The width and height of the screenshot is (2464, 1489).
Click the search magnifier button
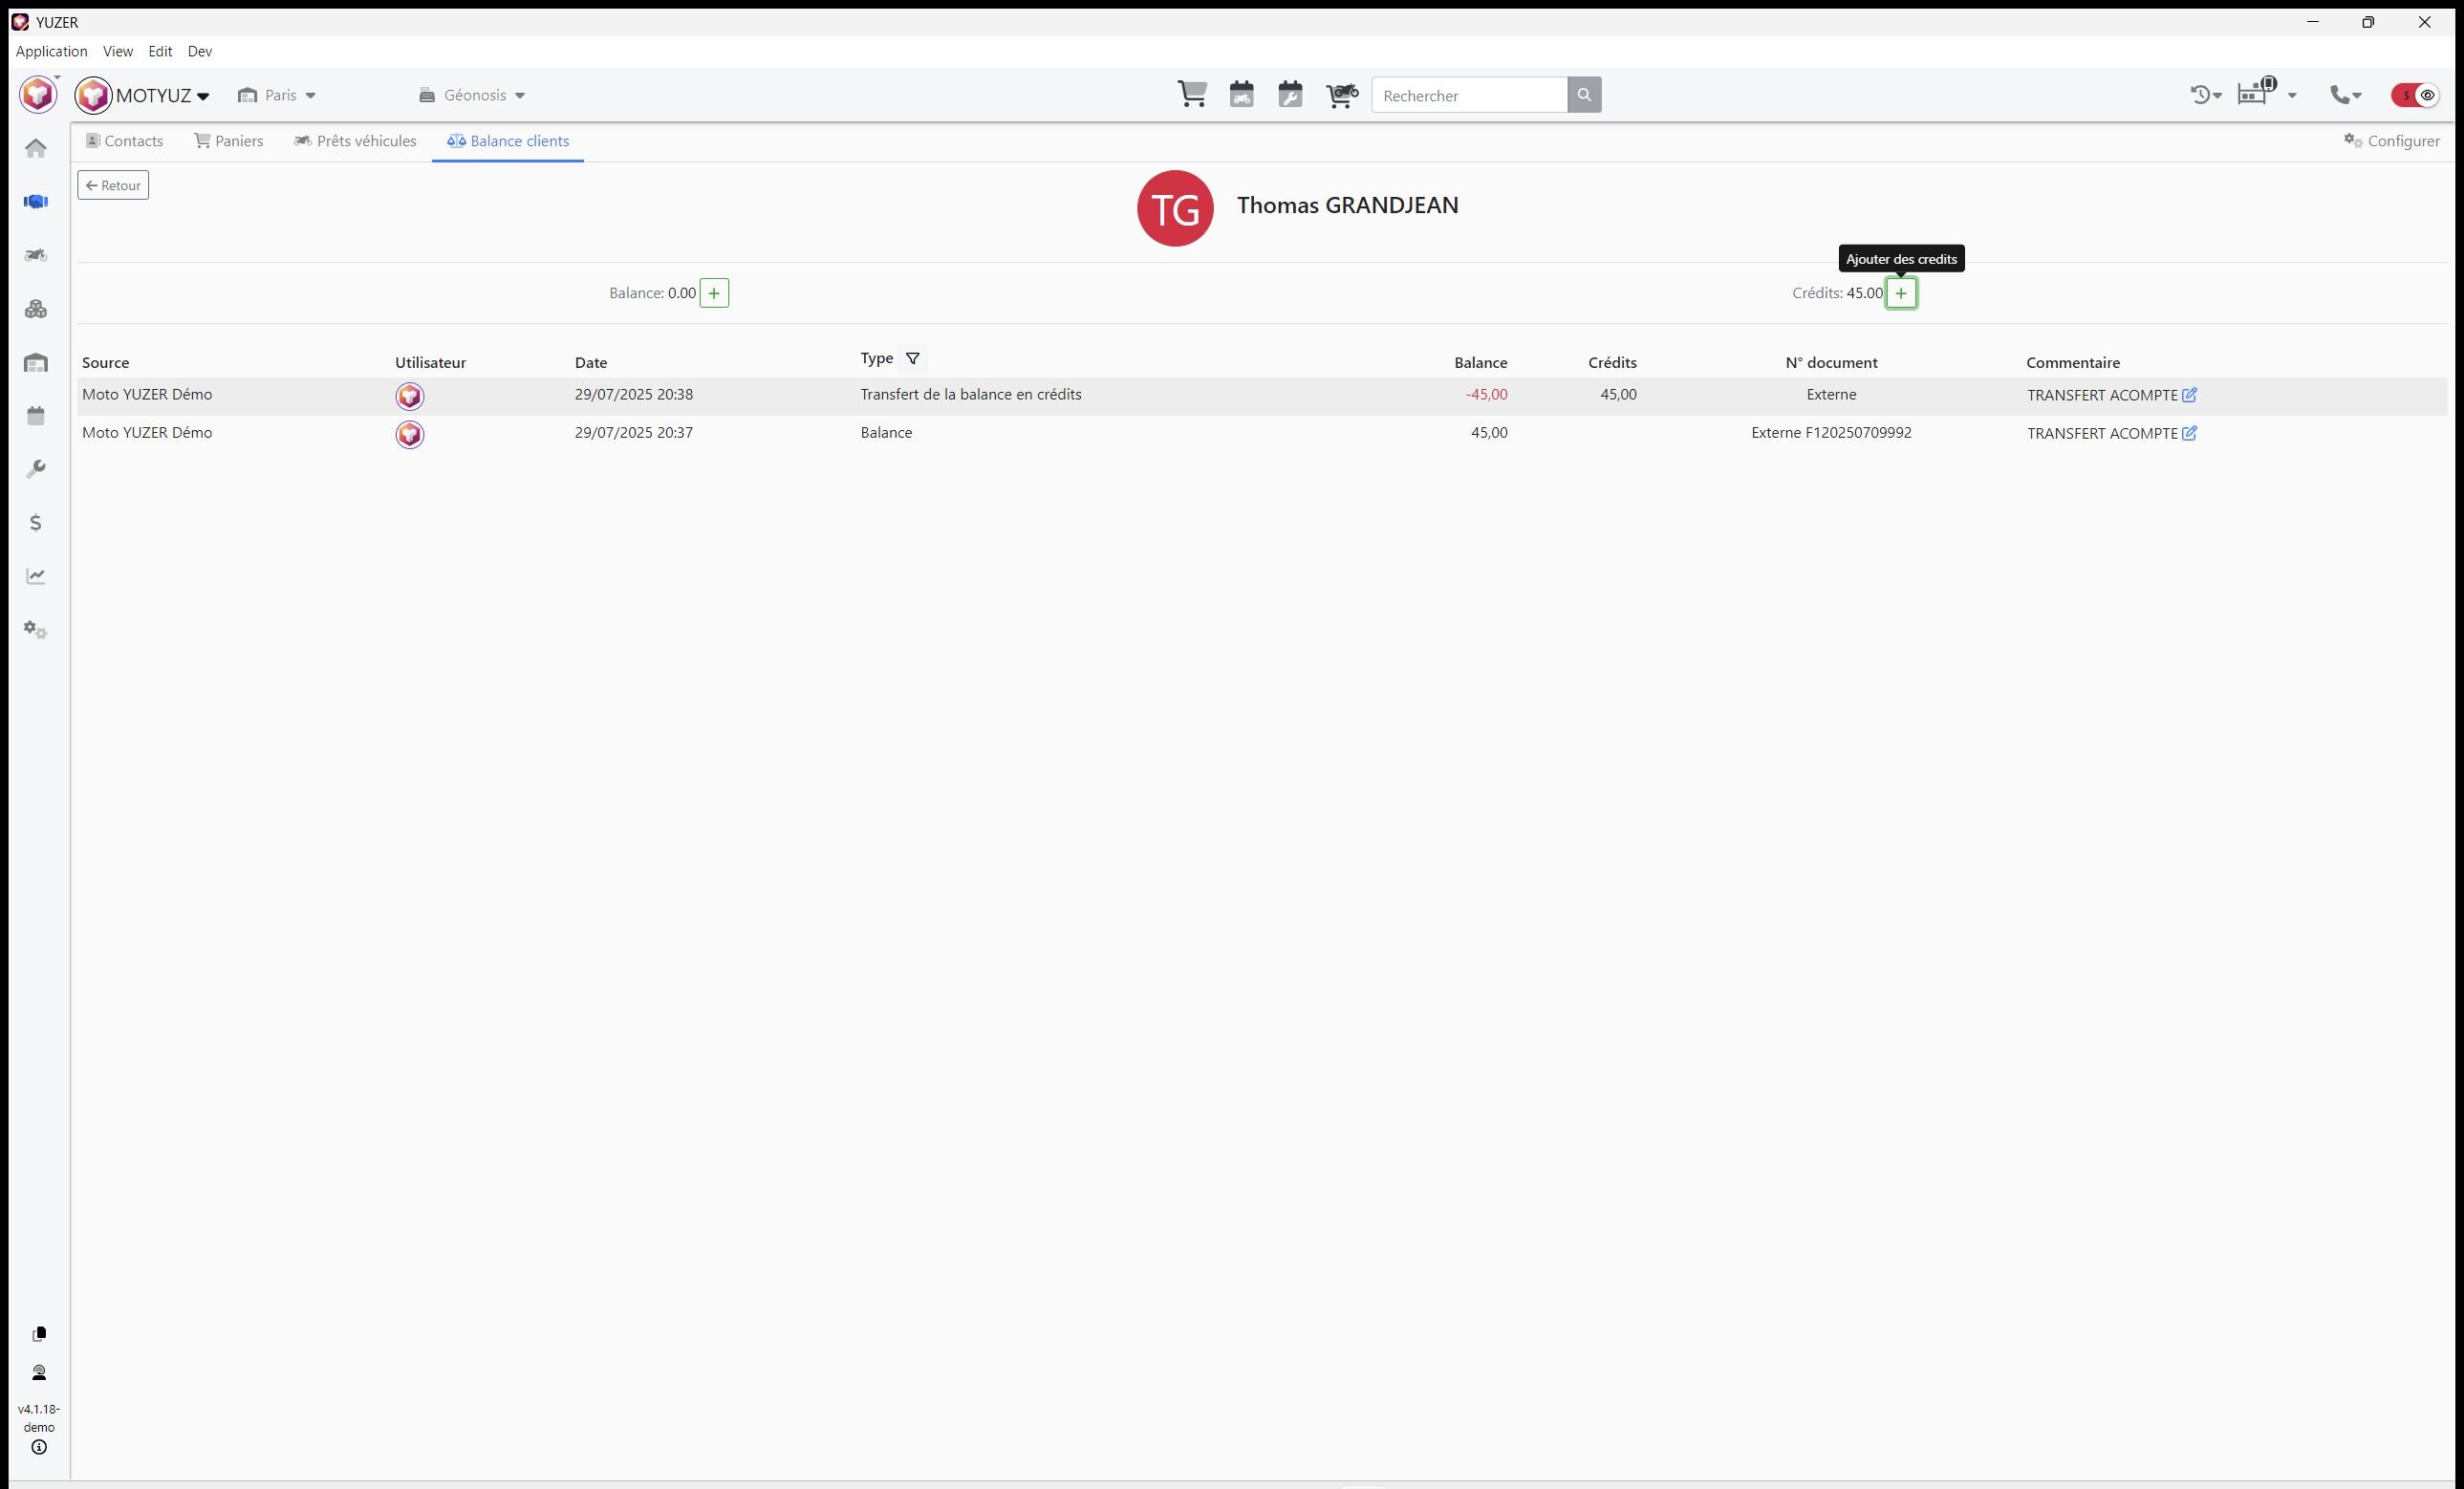click(1584, 95)
